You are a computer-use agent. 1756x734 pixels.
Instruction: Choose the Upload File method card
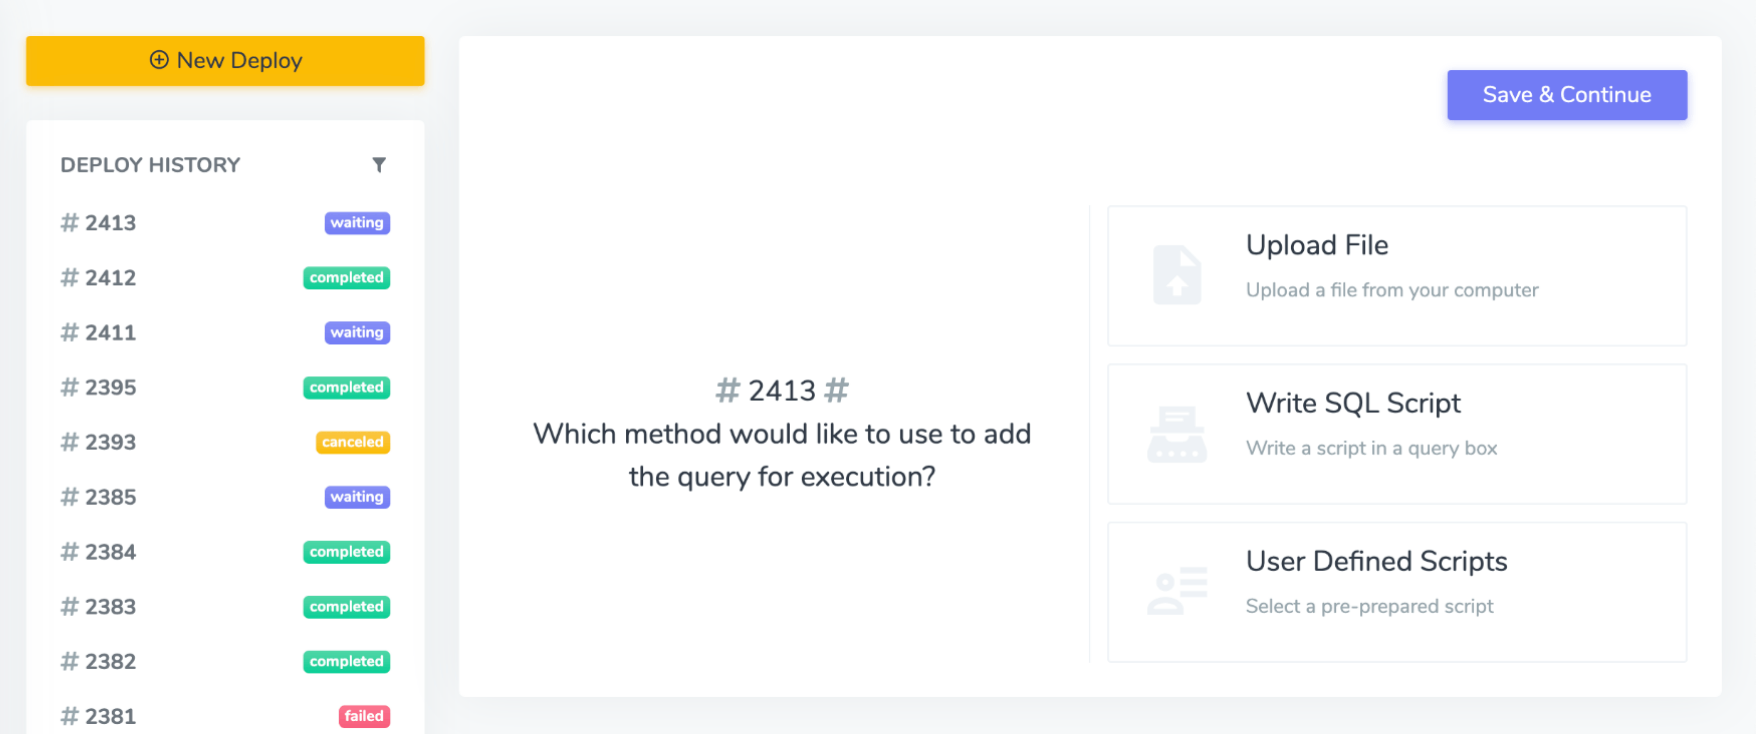(x=1396, y=276)
